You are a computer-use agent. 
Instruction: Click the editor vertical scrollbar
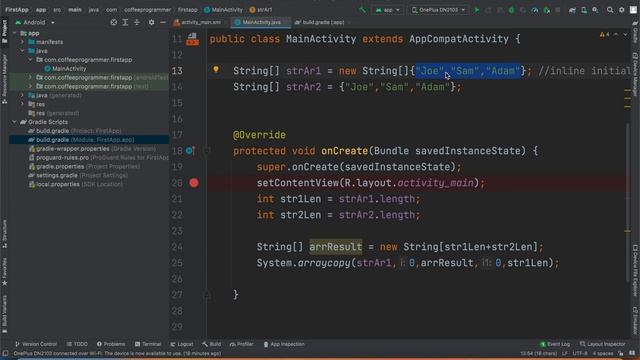pos(628,202)
